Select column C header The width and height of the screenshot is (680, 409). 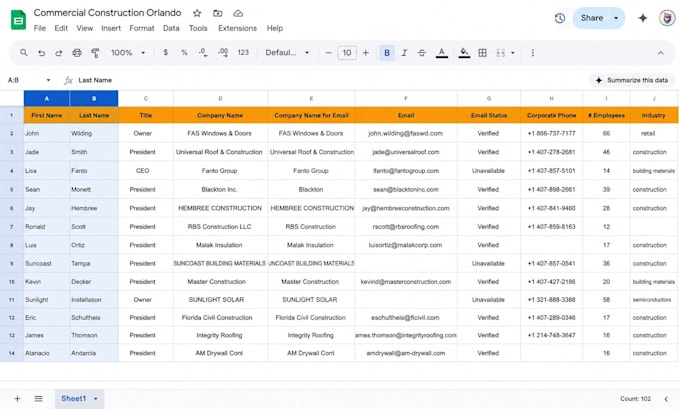coord(146,98)
